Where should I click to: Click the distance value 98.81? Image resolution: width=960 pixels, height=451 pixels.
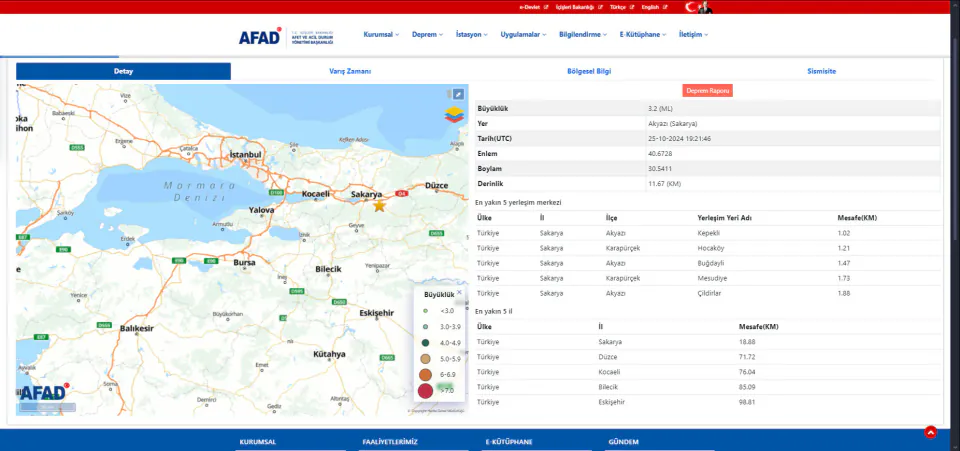pos(747,403)
